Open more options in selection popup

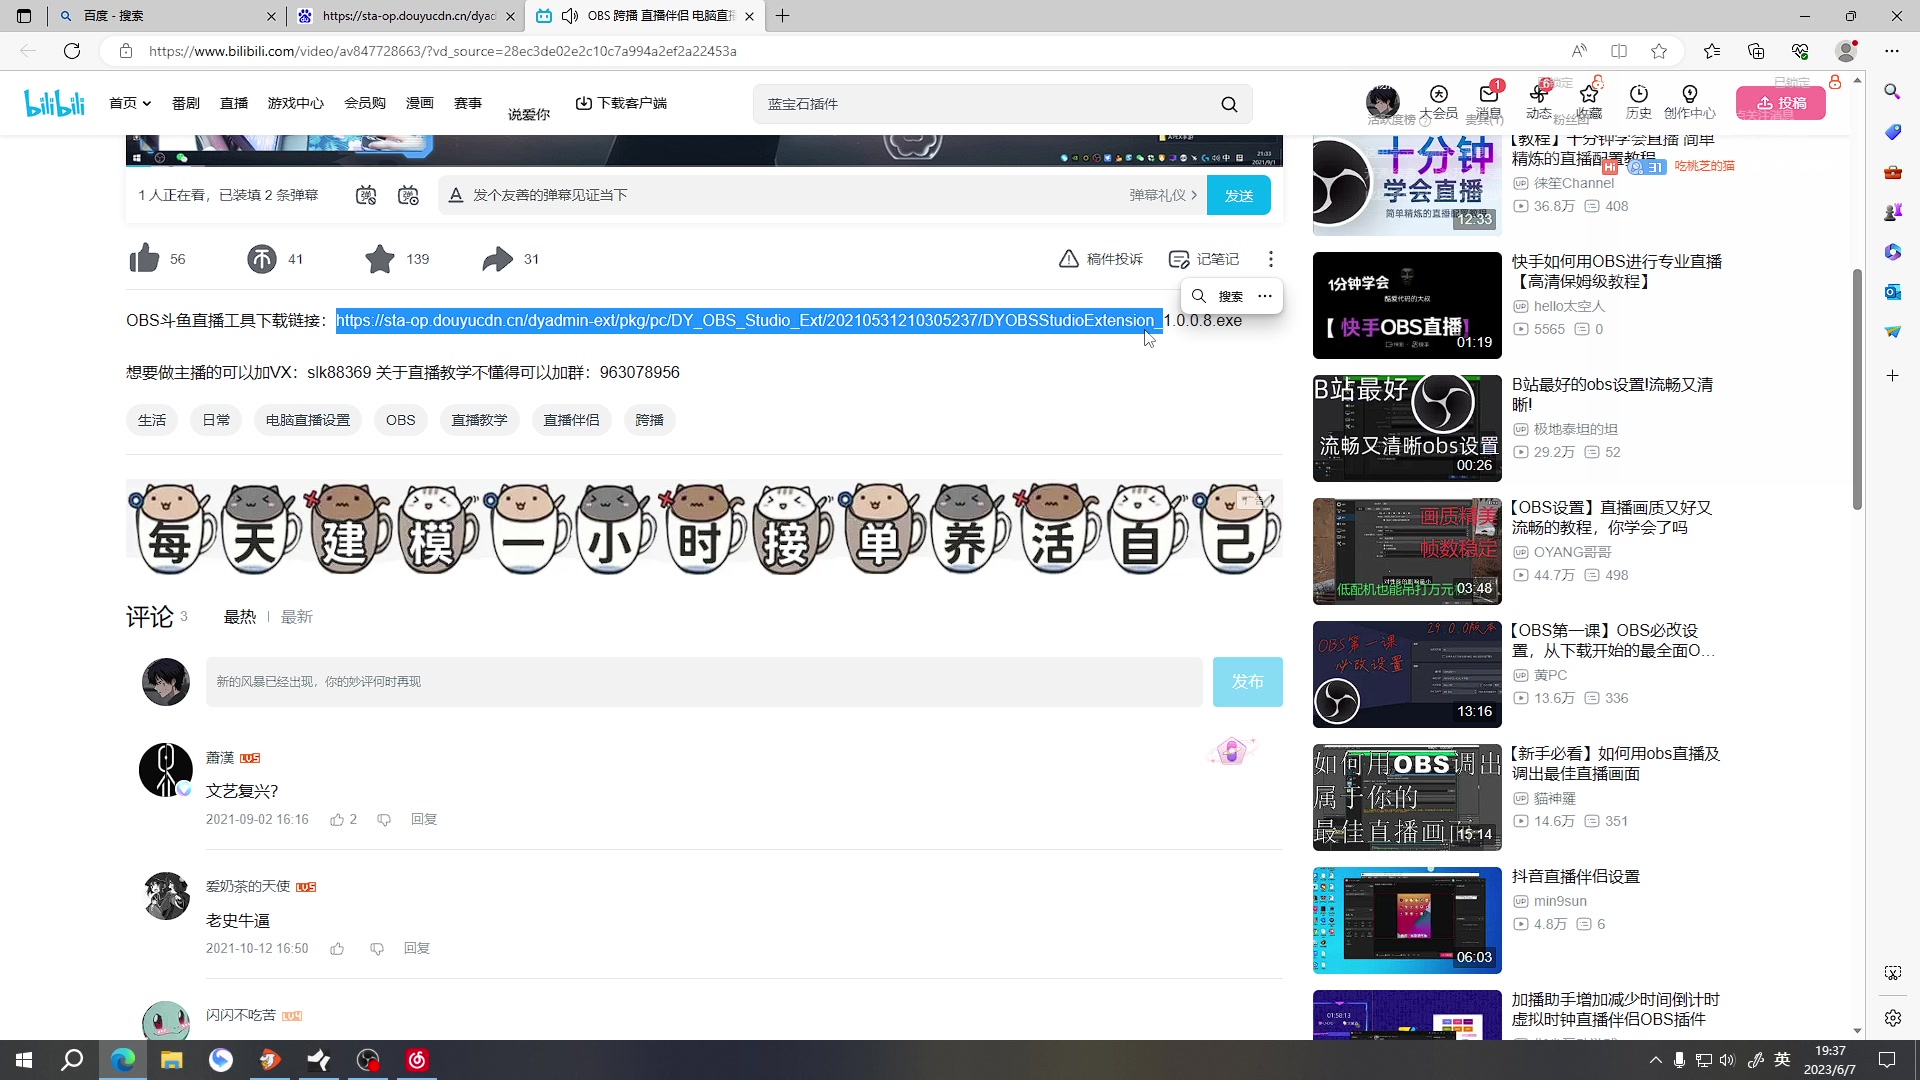click(1265, 296)
